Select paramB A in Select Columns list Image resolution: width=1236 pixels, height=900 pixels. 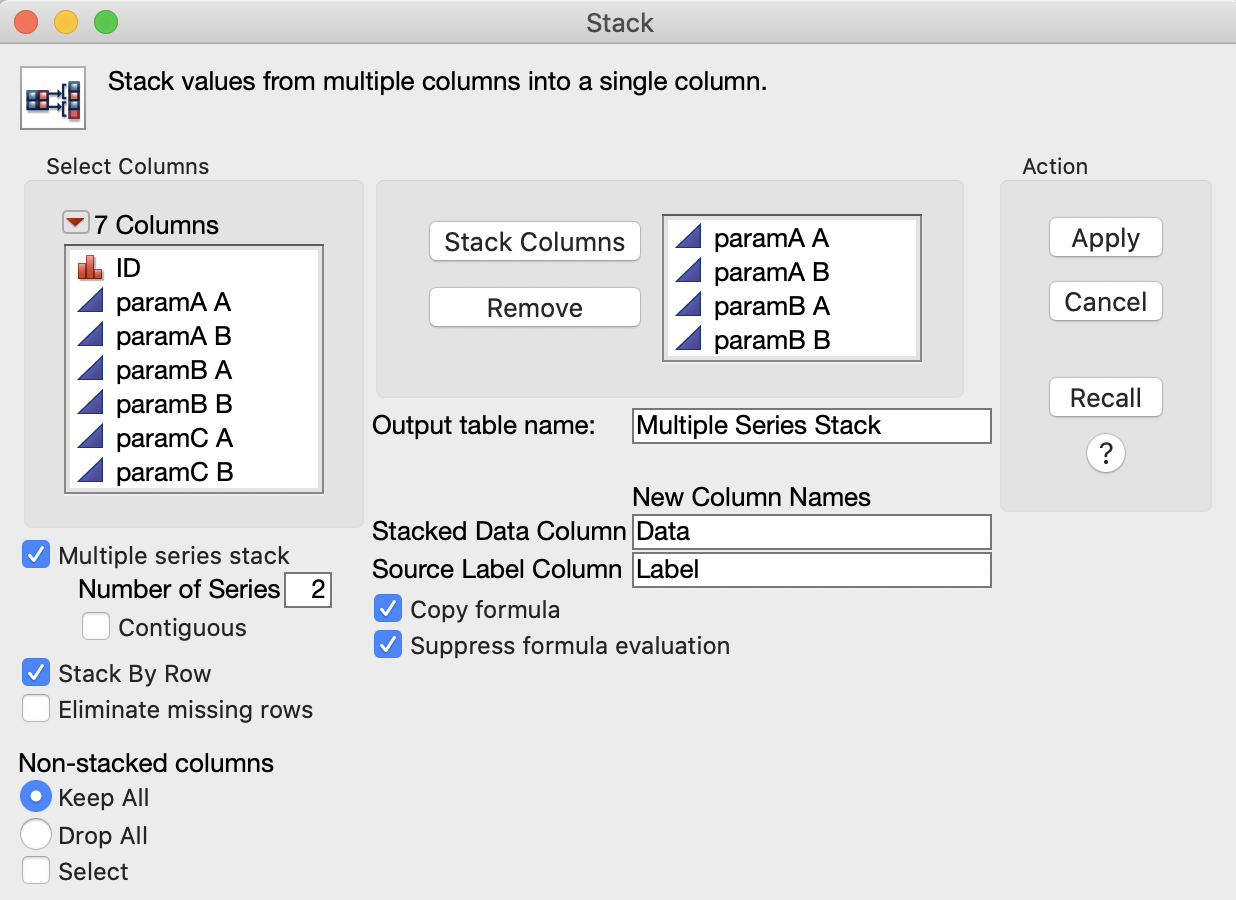tap(174, 370)
